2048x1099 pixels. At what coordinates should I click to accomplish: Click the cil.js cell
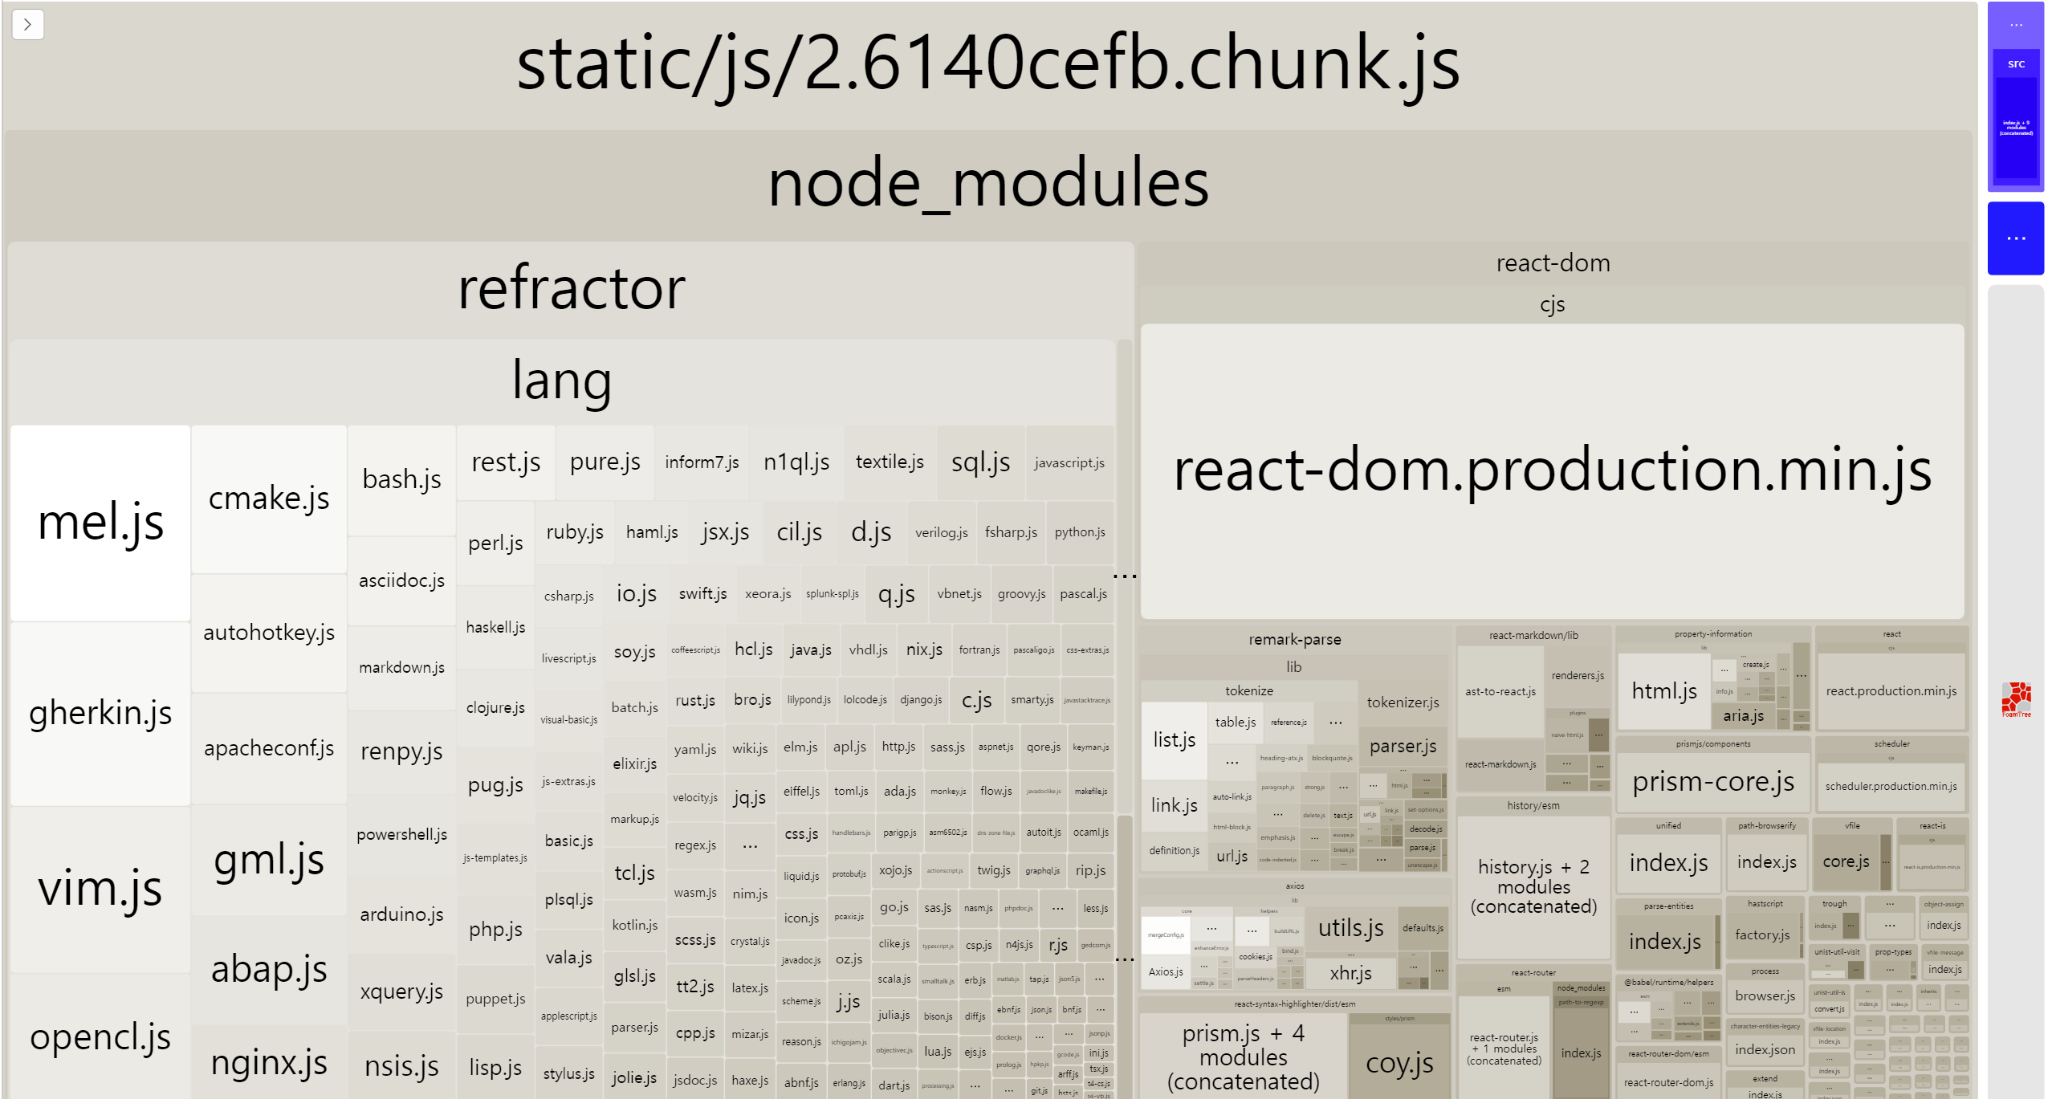tap(799, 533)
